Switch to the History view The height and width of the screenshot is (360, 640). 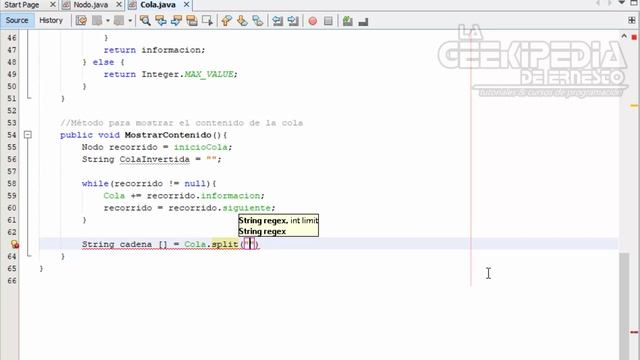(x=51, y=20)
